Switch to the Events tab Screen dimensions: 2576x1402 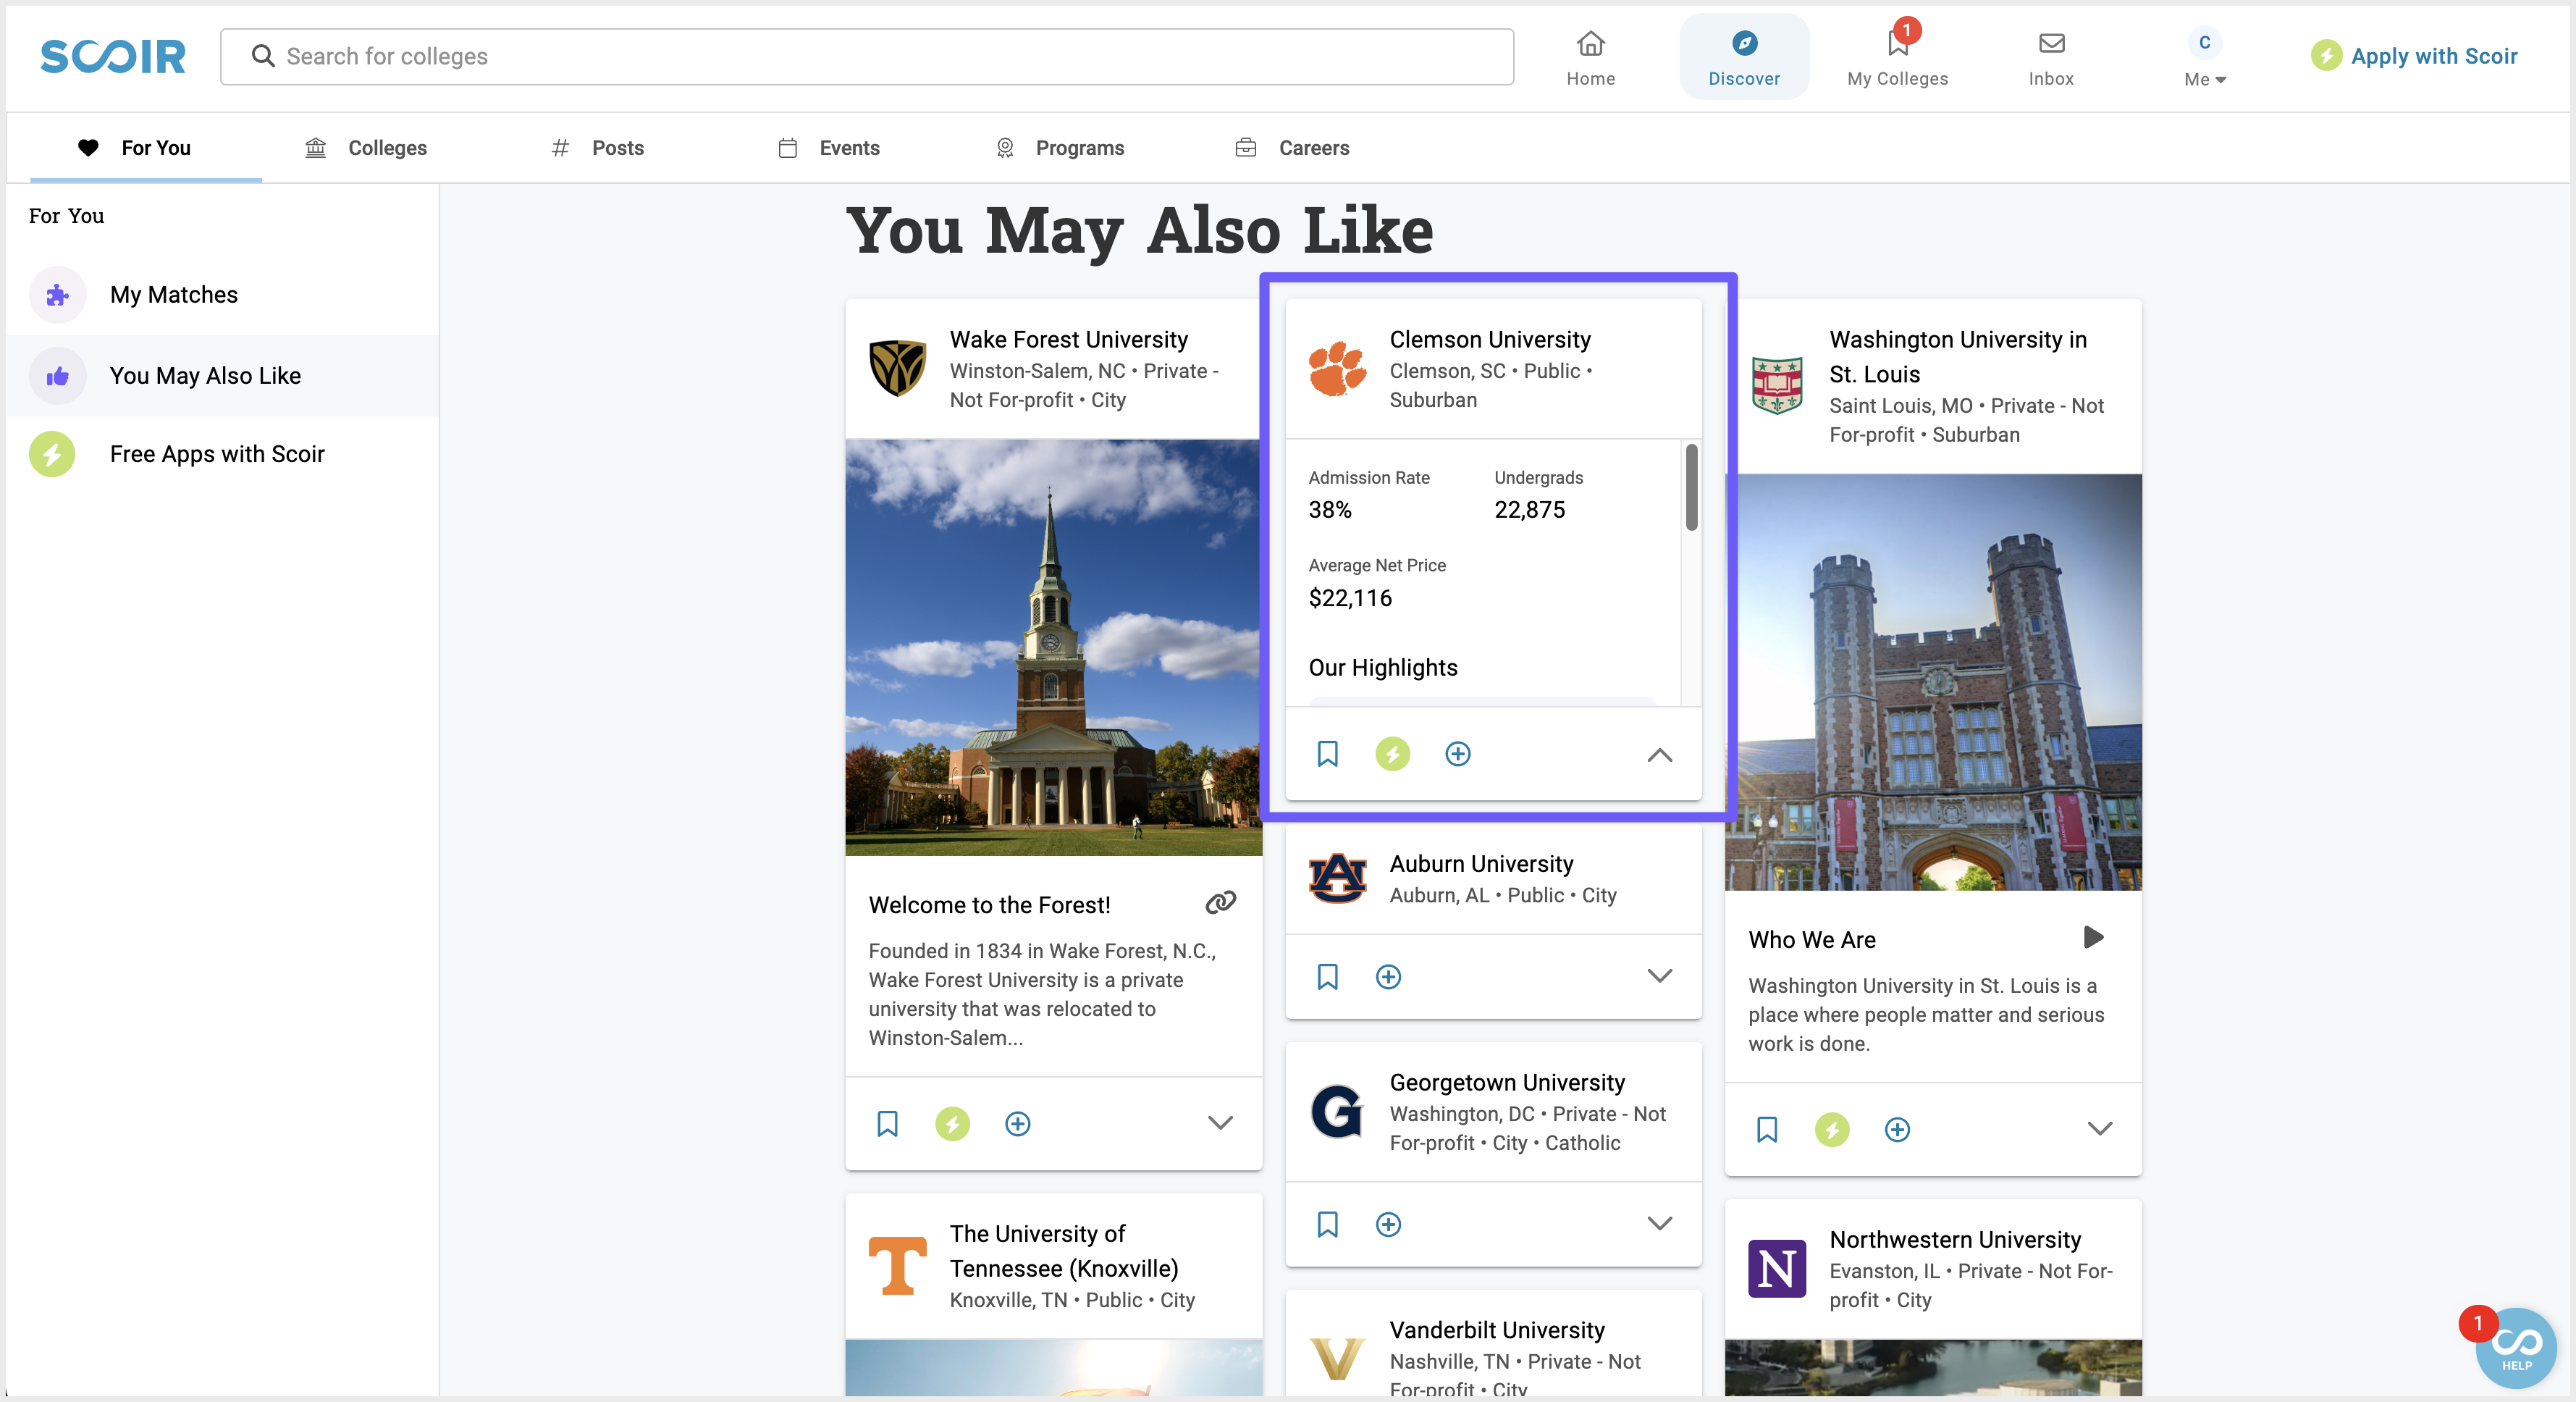click(829, 148)
